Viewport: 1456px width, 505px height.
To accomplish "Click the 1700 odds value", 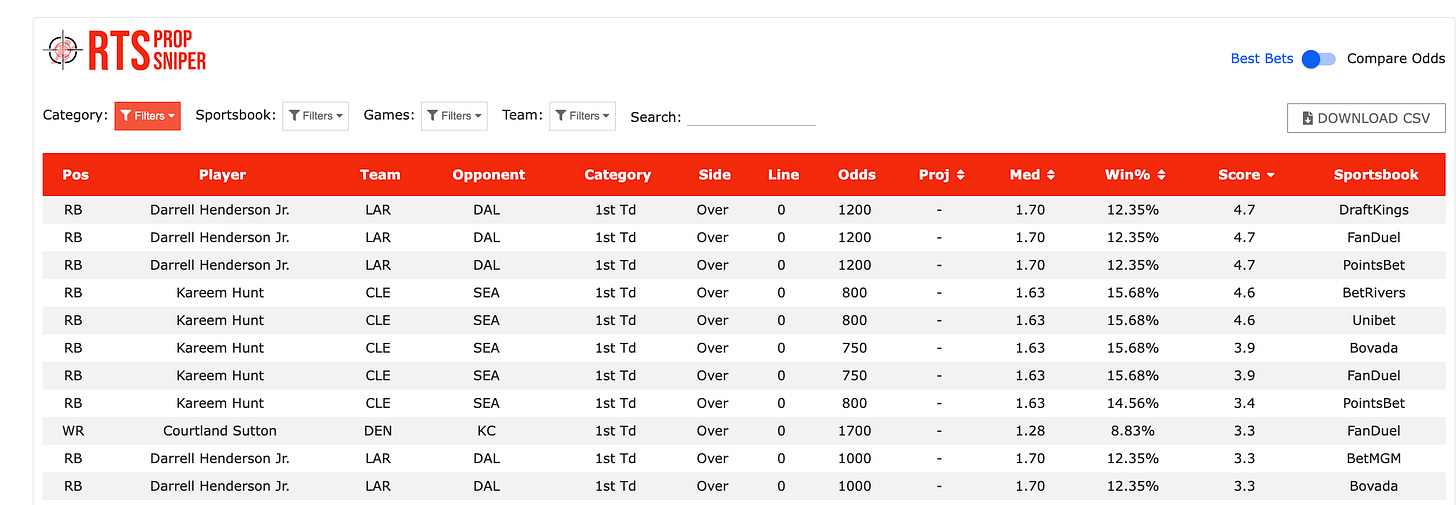I will 856,431.
